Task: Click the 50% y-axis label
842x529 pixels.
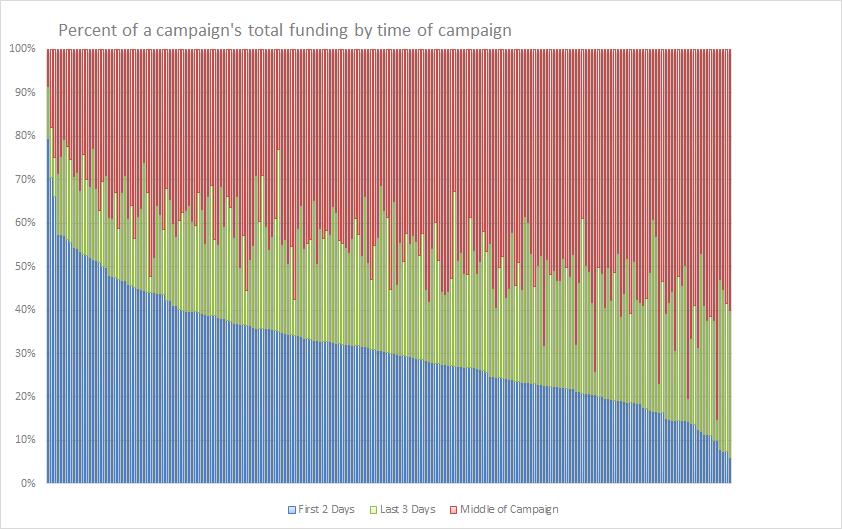Action: [x=24, y=266]
